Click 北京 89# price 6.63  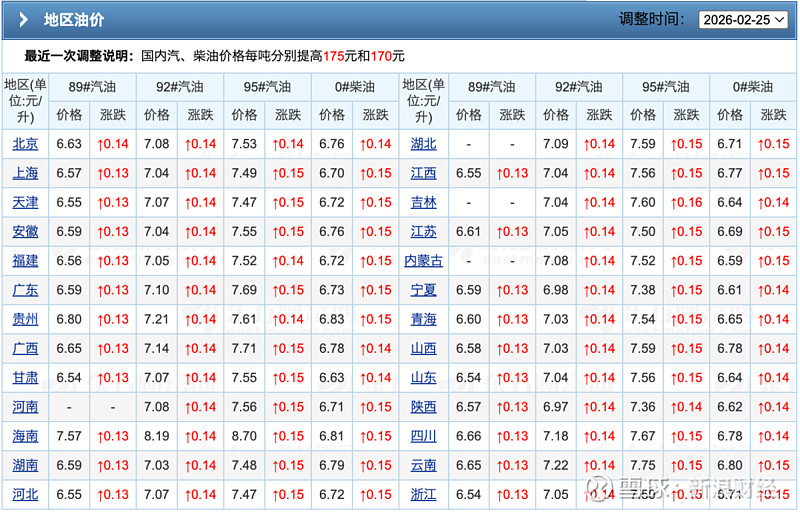coord(69,144)
